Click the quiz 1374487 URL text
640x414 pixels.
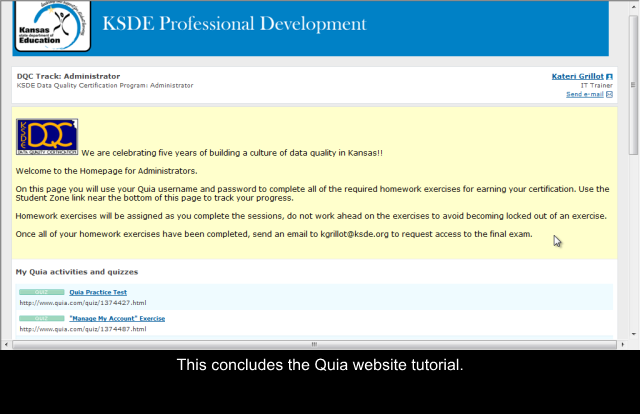coord(82,328)
